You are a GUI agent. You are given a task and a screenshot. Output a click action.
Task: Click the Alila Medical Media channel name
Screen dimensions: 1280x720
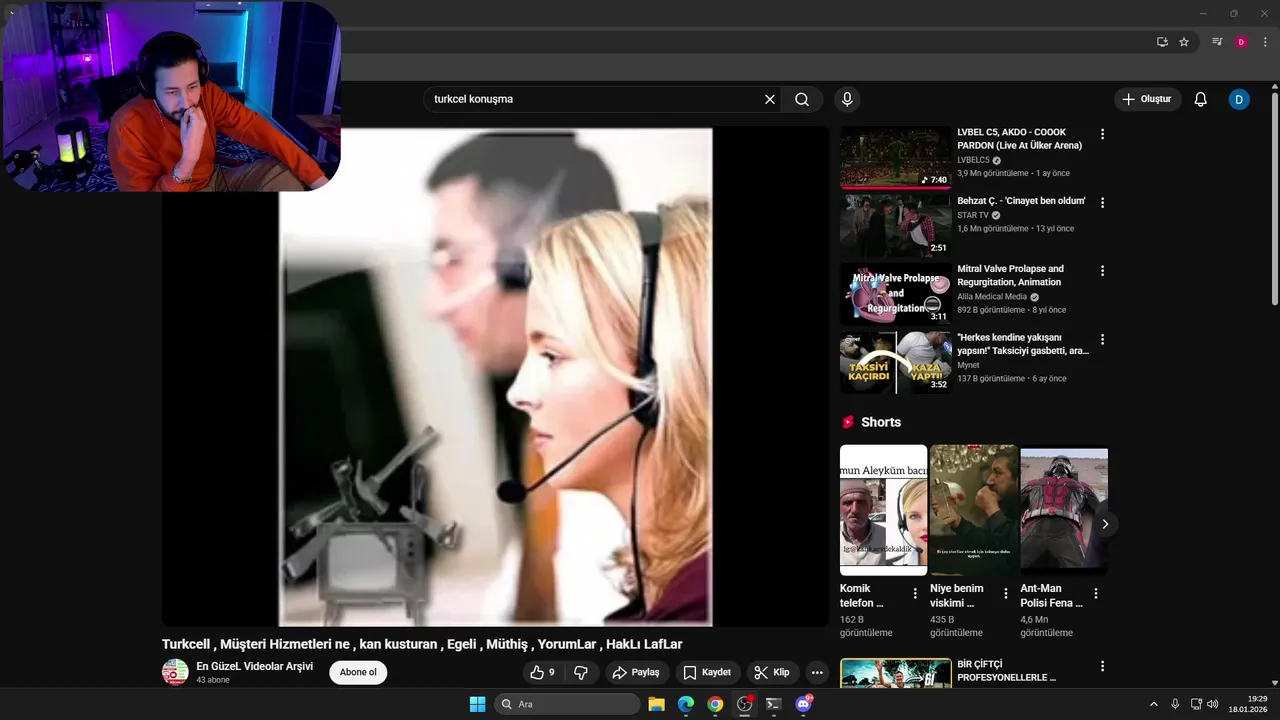pyautogui.click(x=992, y=297)
